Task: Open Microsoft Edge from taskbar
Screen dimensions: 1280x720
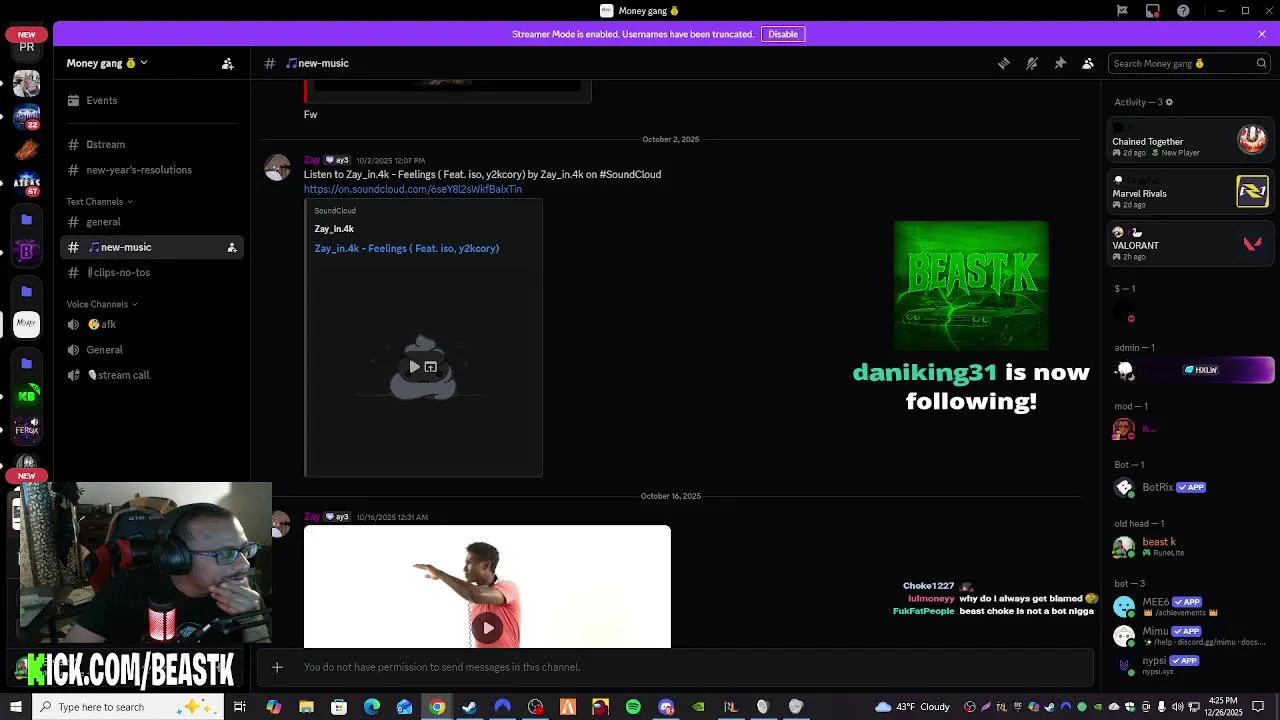Action: (x=372, y=707)
